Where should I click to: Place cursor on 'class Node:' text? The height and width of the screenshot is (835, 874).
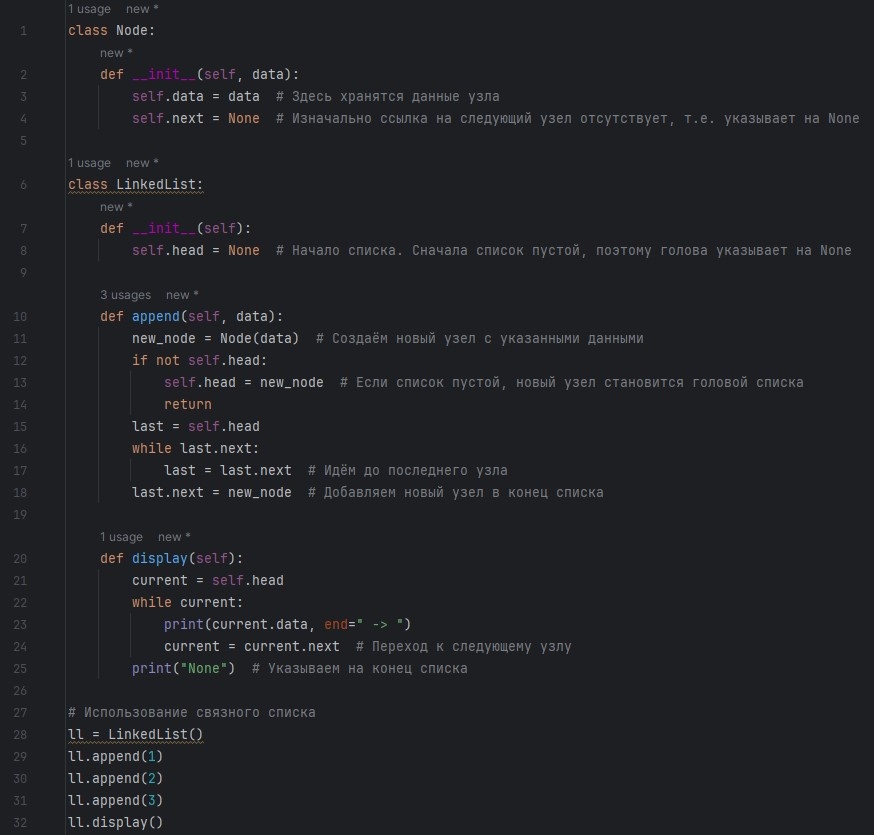point(111,31)
